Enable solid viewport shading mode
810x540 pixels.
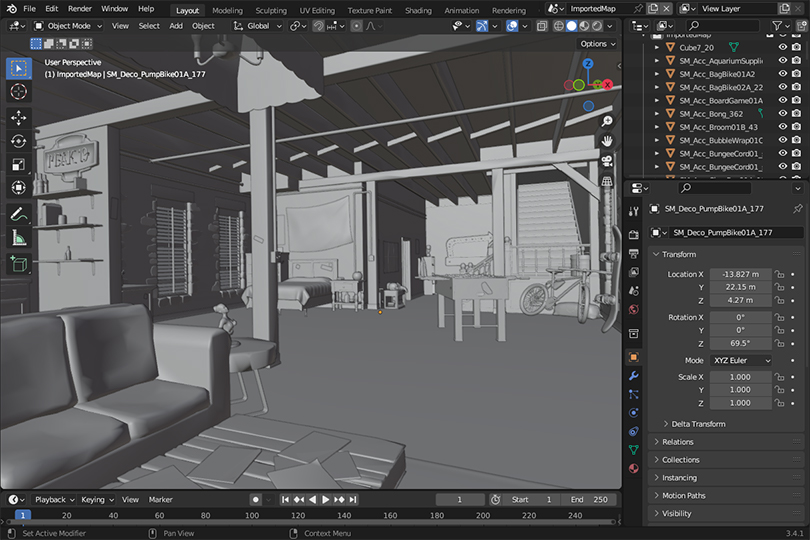tap(571, 26)
